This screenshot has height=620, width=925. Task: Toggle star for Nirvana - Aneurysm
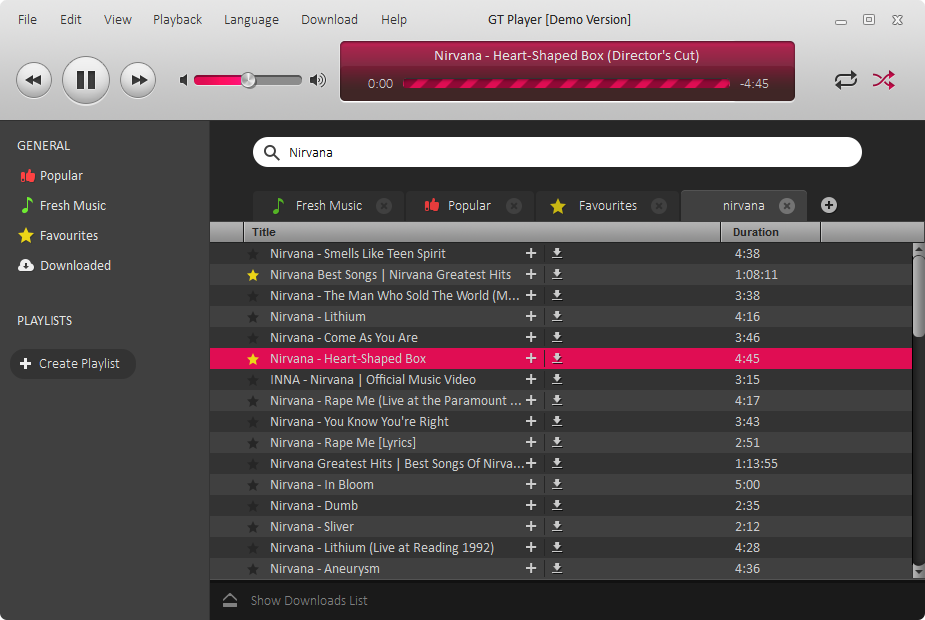tap(253, 569)
